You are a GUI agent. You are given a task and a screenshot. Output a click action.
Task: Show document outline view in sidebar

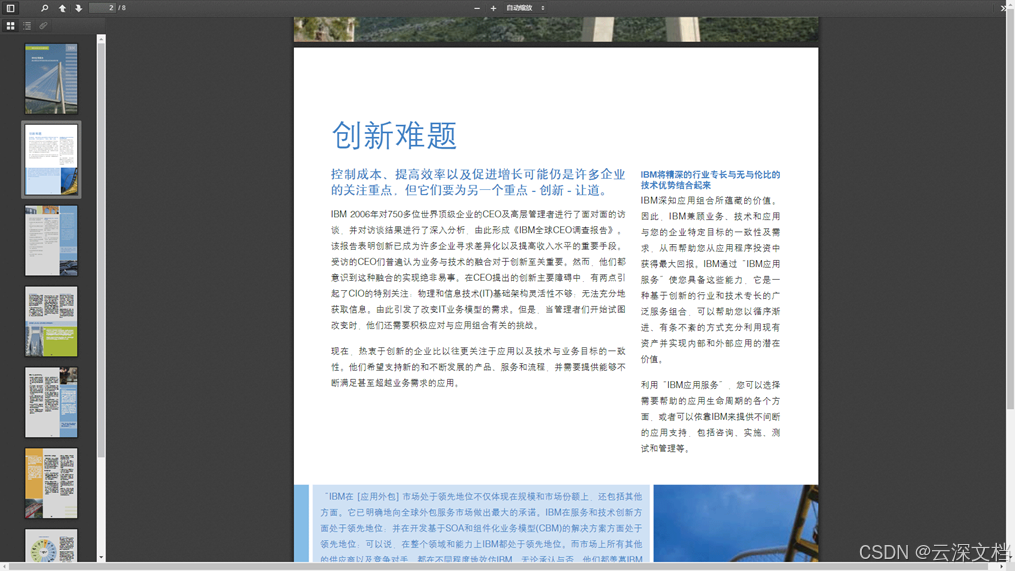pyautogui.click(x=27, y=26)
